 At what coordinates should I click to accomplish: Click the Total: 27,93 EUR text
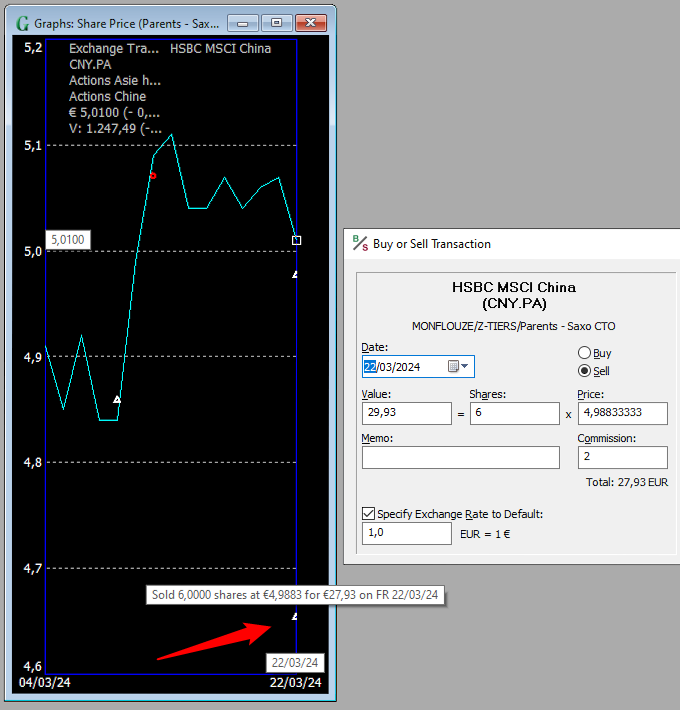tap(627, 482)
